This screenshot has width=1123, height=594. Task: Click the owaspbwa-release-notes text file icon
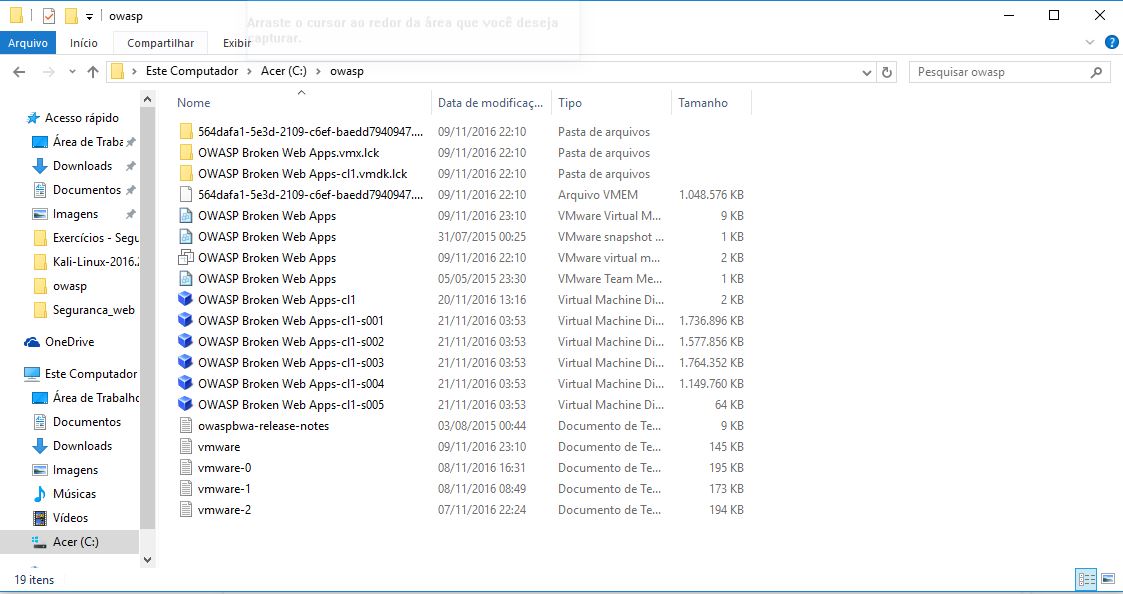pyautogui.click(x=185, y=426)
